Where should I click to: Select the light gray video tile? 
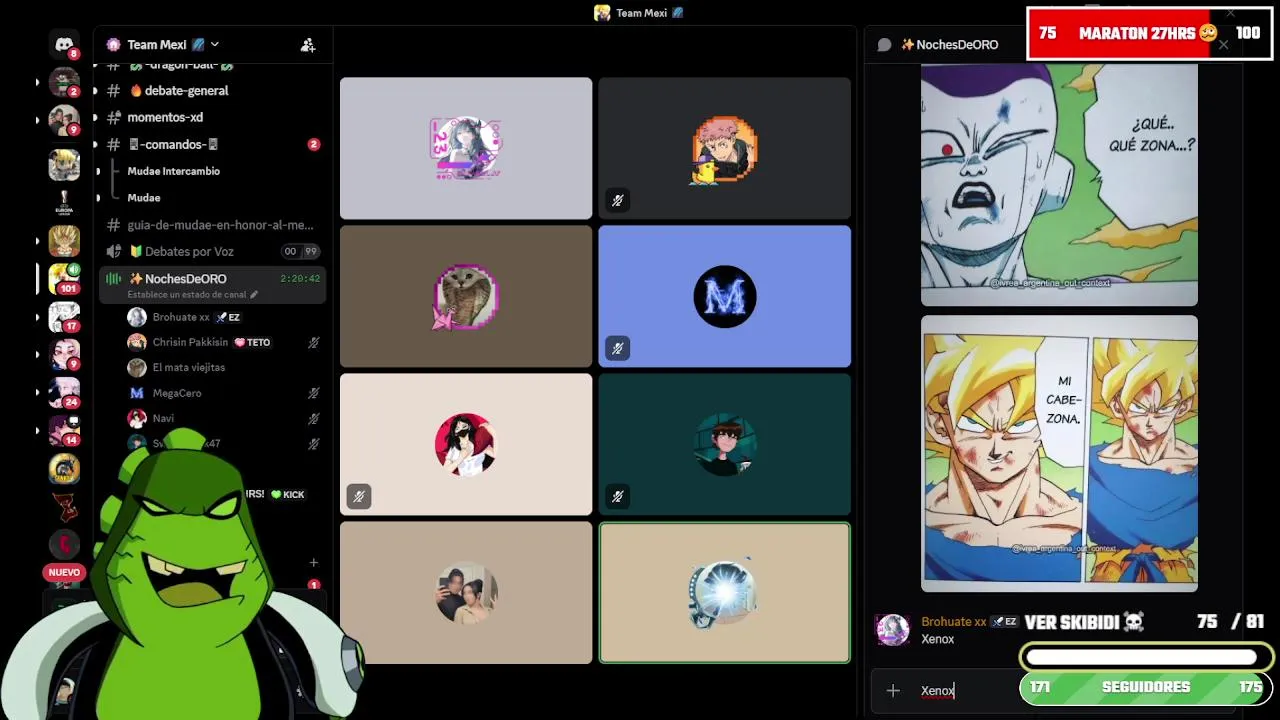point(466,148)
